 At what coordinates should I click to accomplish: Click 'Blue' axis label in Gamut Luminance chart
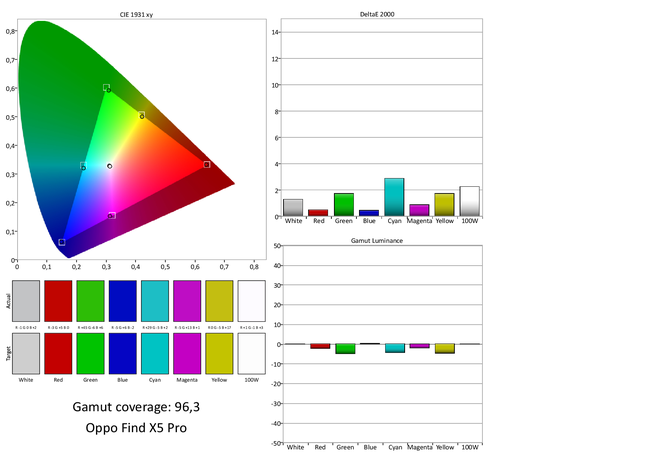pos(370,447)
